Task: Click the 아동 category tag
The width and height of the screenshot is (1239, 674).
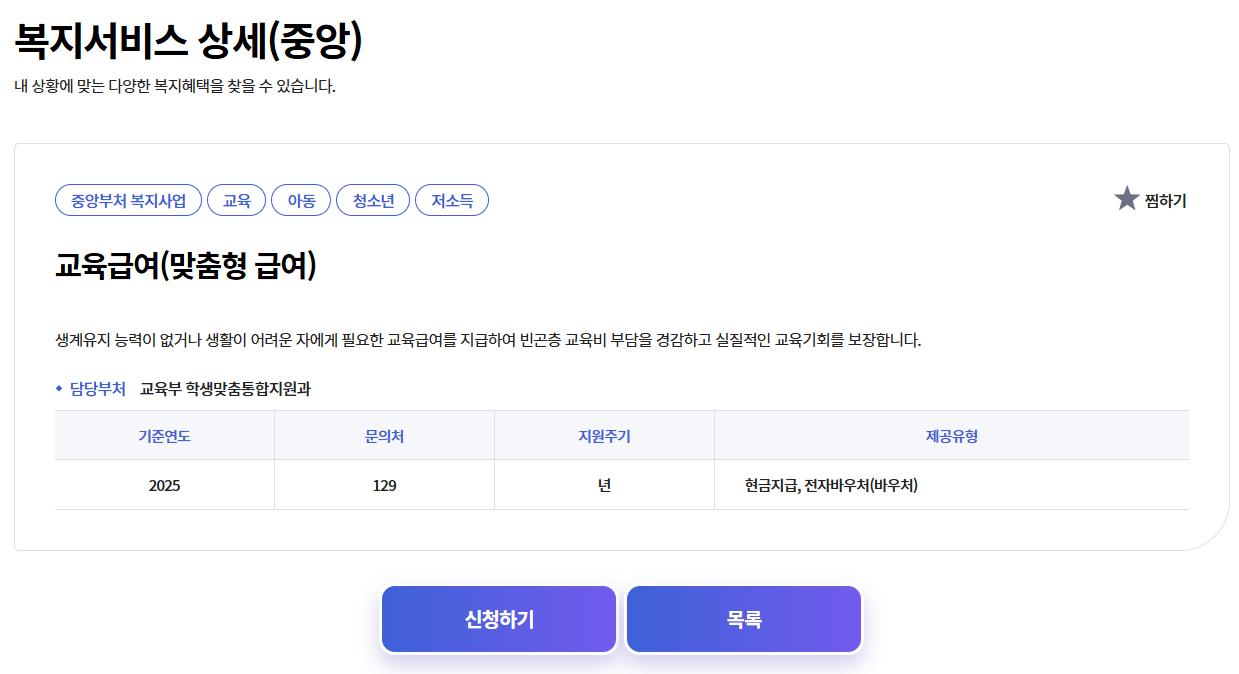Action: (301, 200)
